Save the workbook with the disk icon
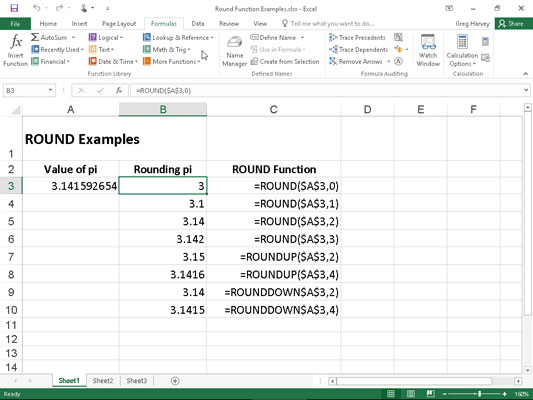 [14, 8]
